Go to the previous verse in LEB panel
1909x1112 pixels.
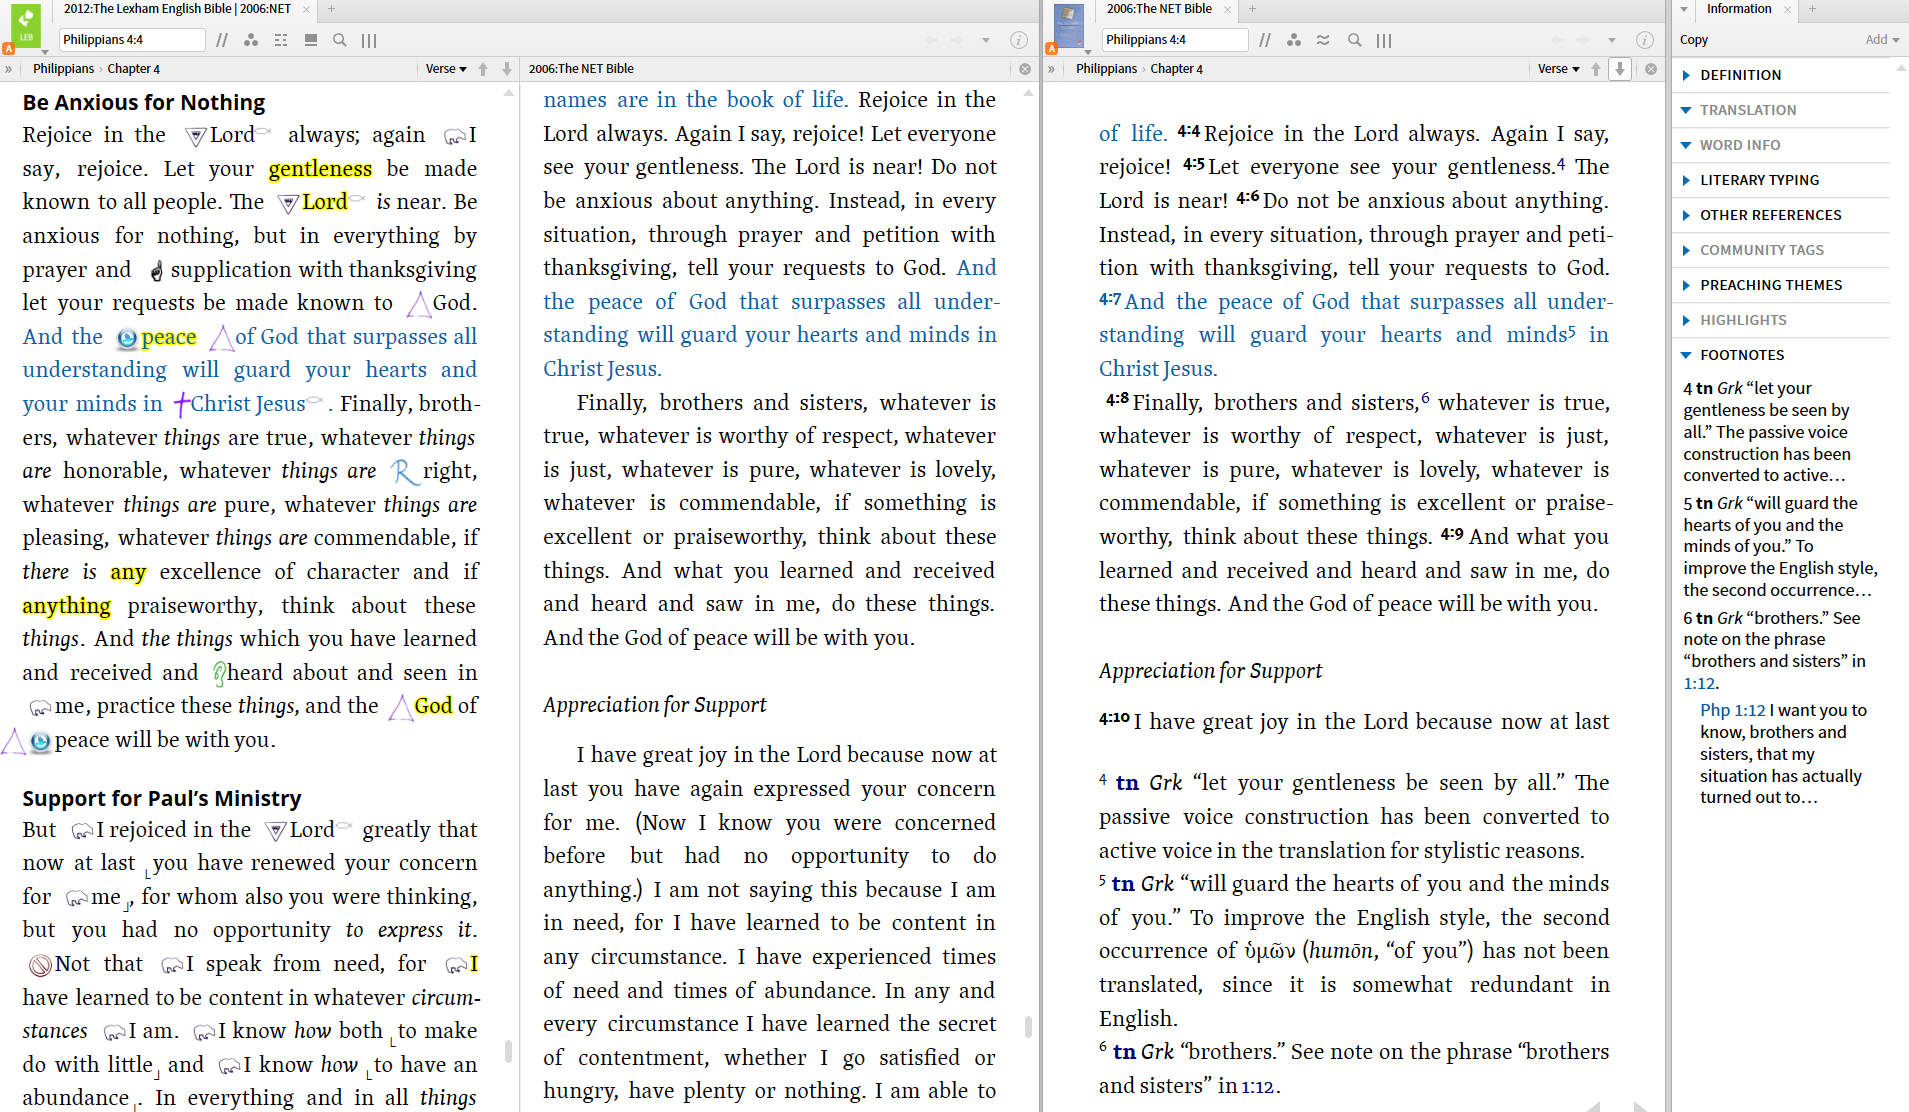(x=483, y=69)
